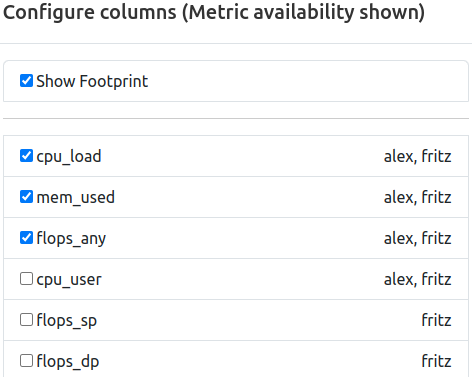Toggle off the flops_any checkbox

tap(26, 238)
